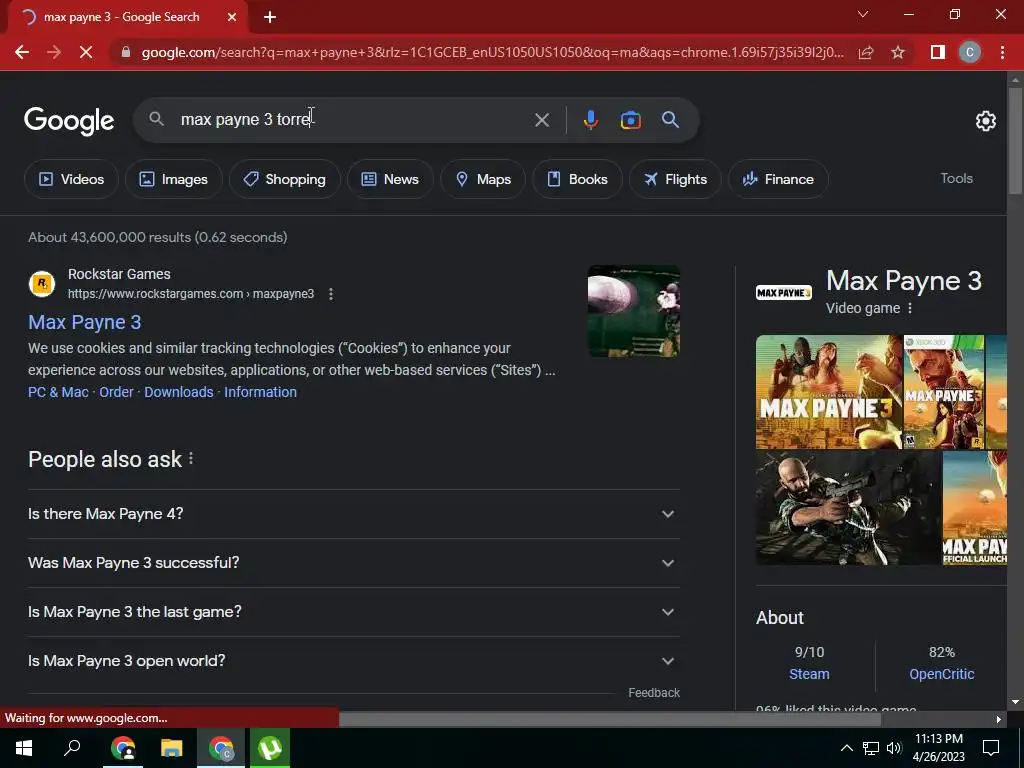
Task: Switch to the Shopping filter
Action: (285, 179)
